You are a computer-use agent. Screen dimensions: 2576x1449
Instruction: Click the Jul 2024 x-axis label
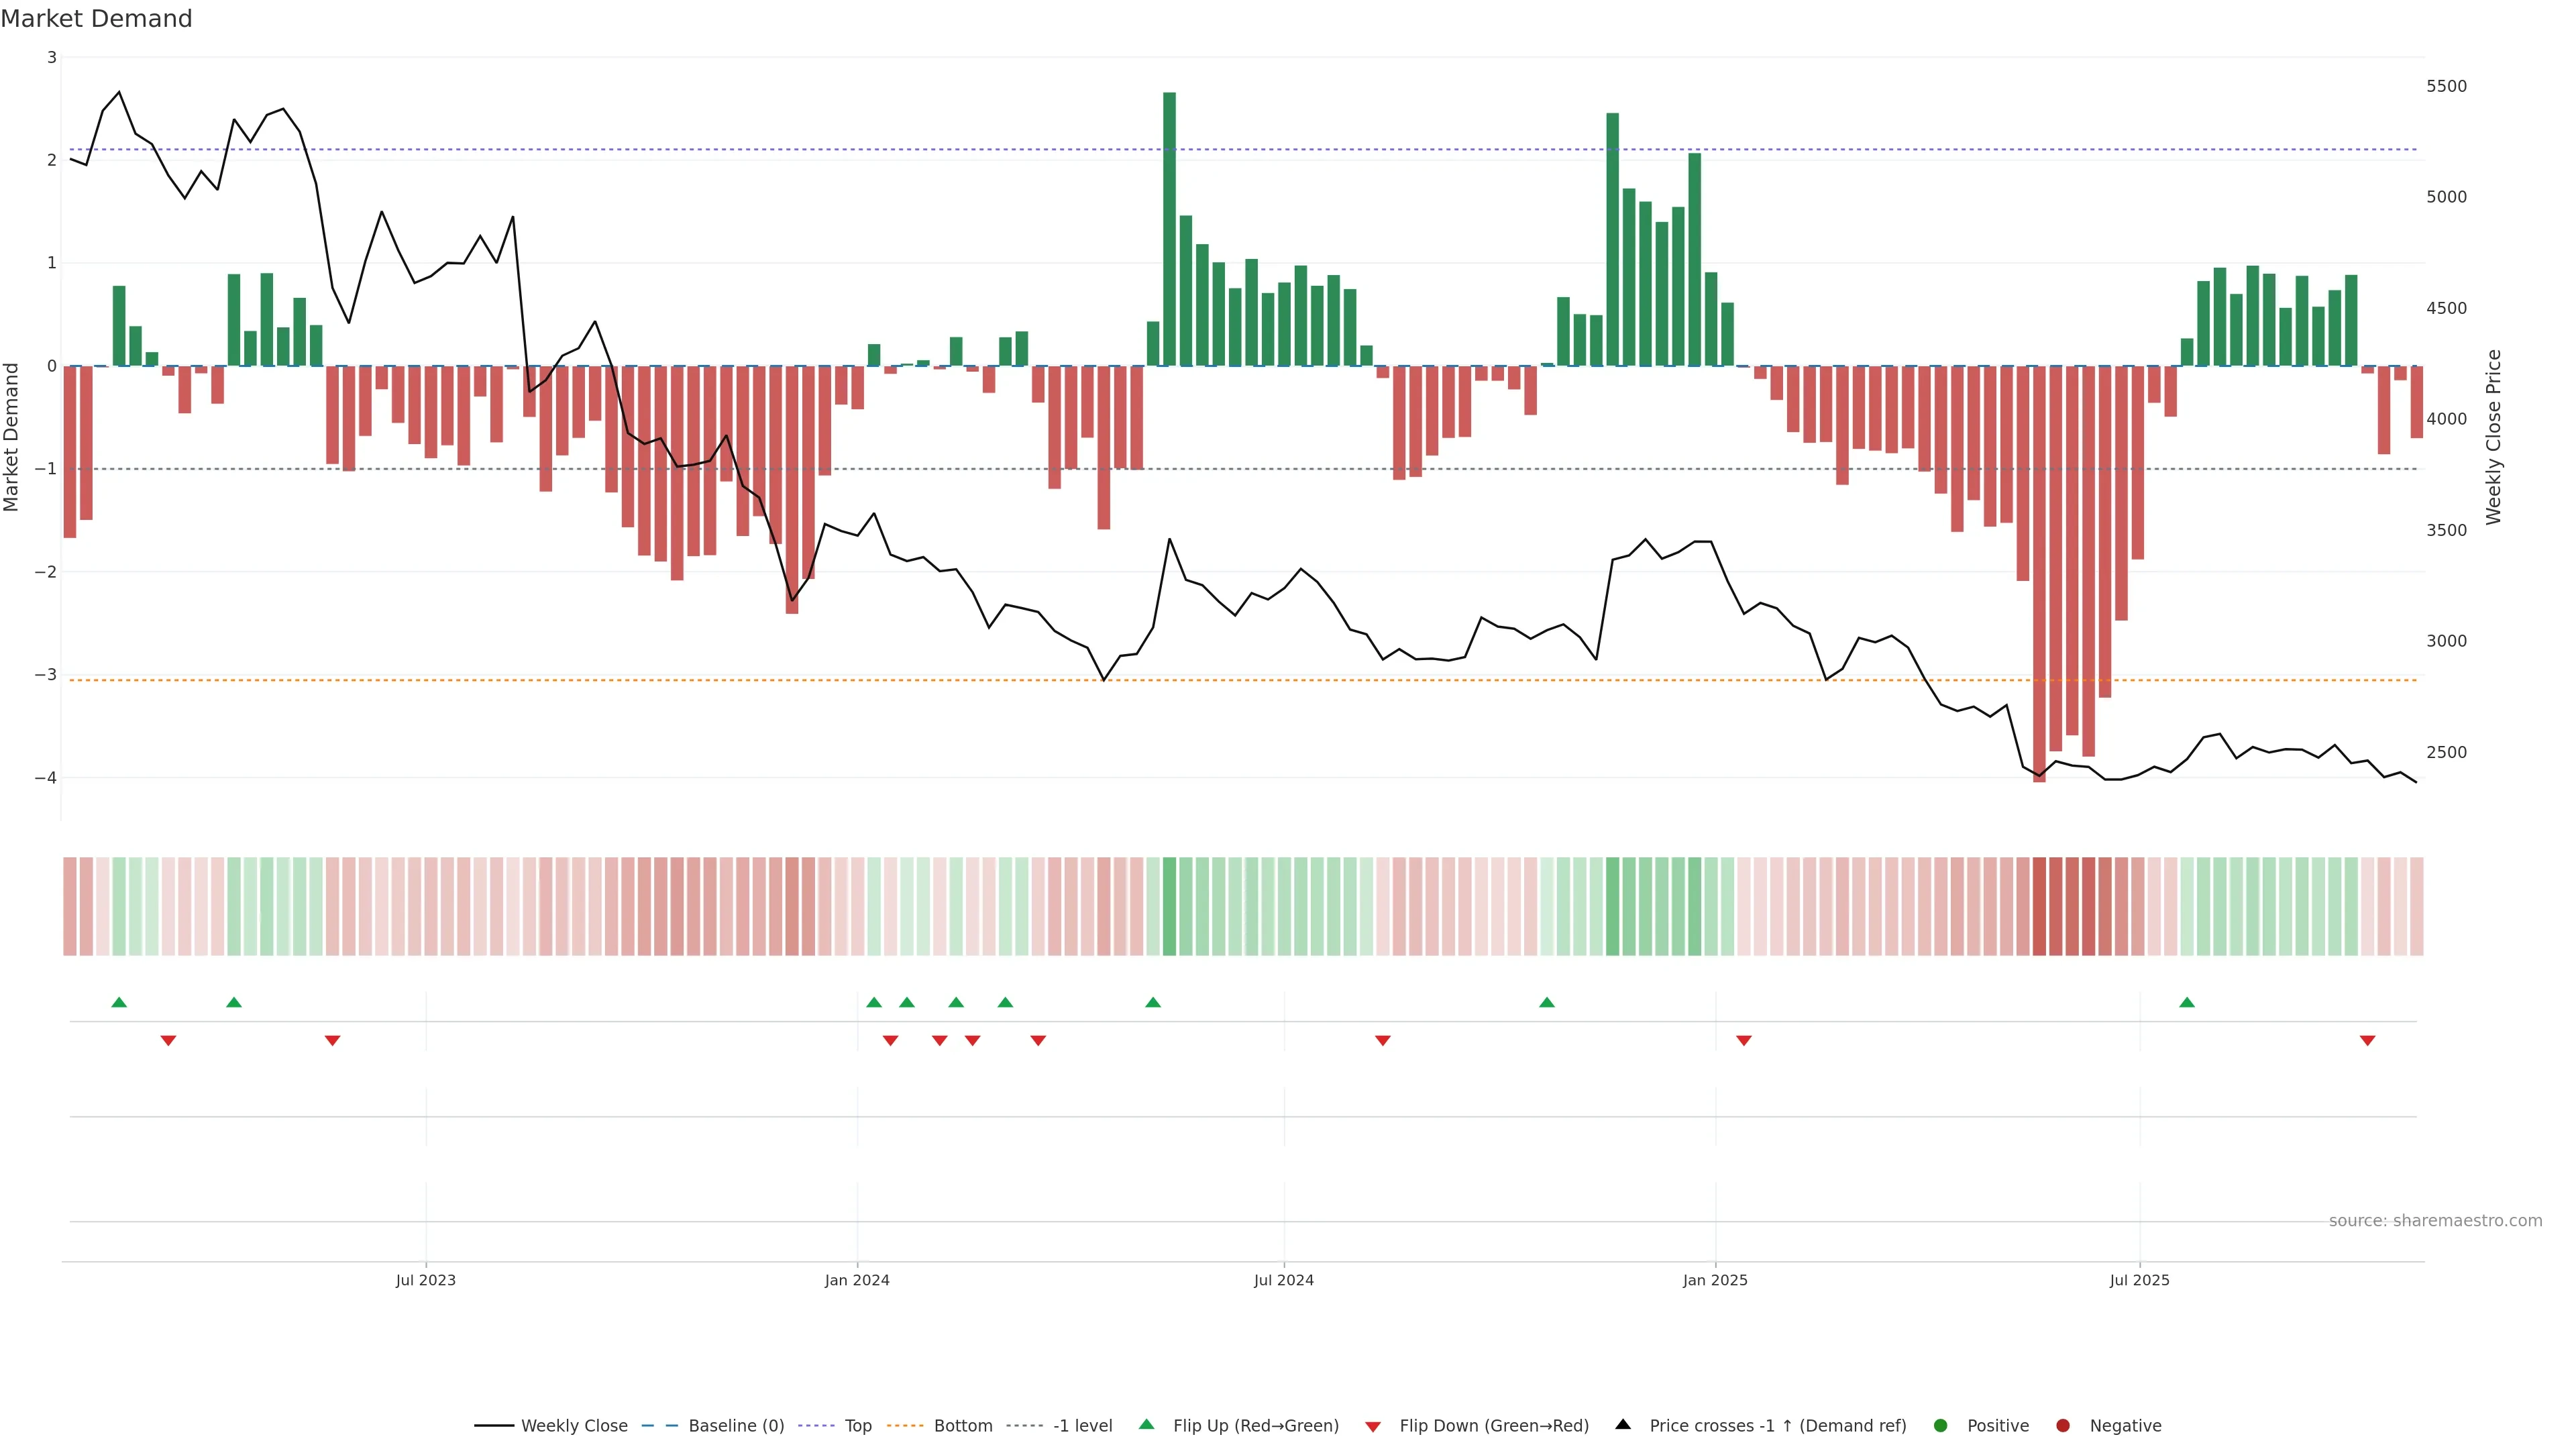click(1284, 1280)
